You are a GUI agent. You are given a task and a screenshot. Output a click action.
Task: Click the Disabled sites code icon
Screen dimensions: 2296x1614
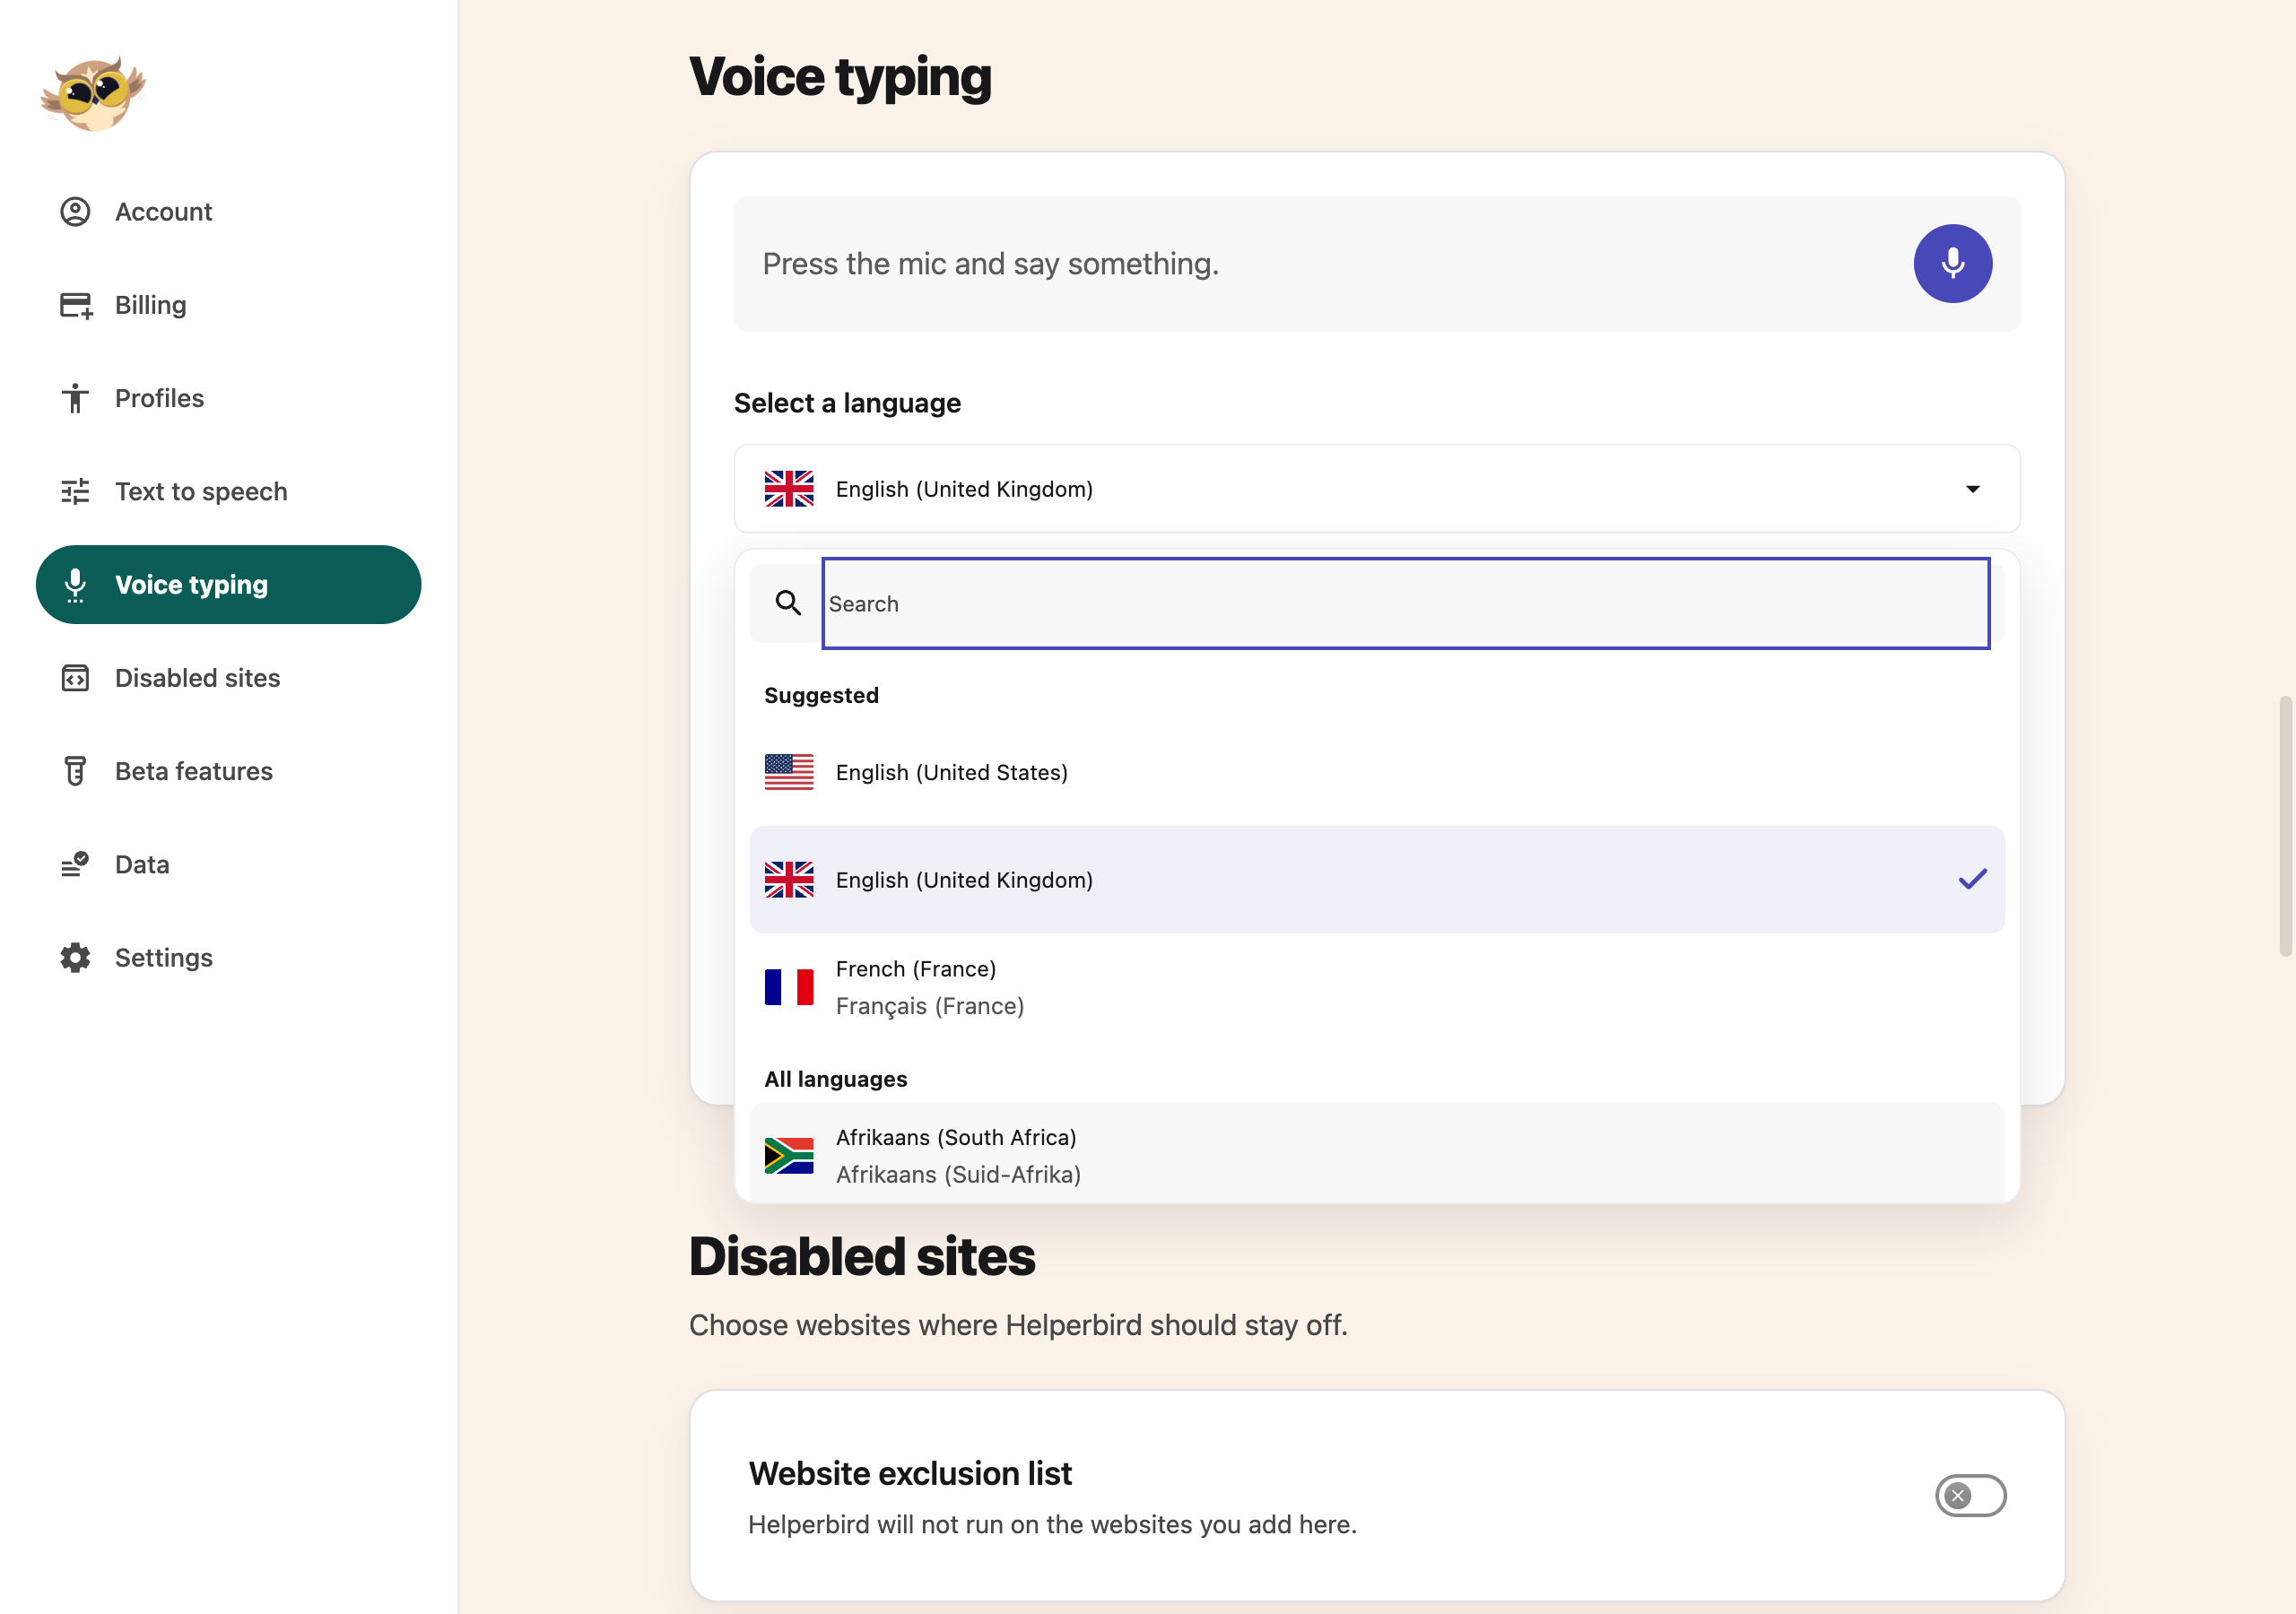point(75,678)
